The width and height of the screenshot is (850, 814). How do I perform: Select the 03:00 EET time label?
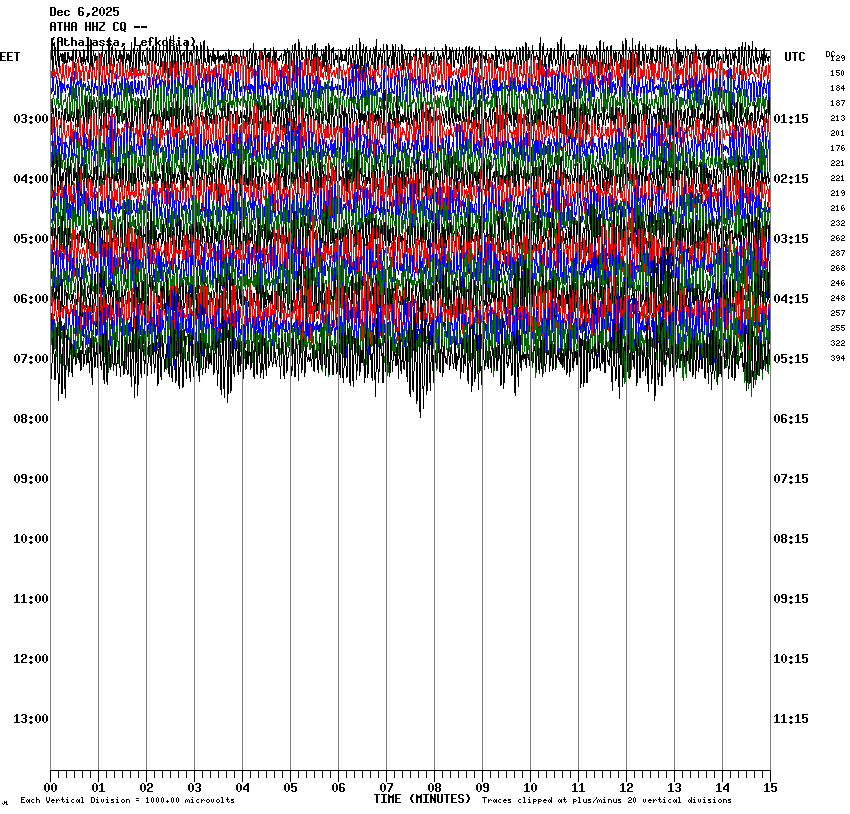tap(31, 119)
